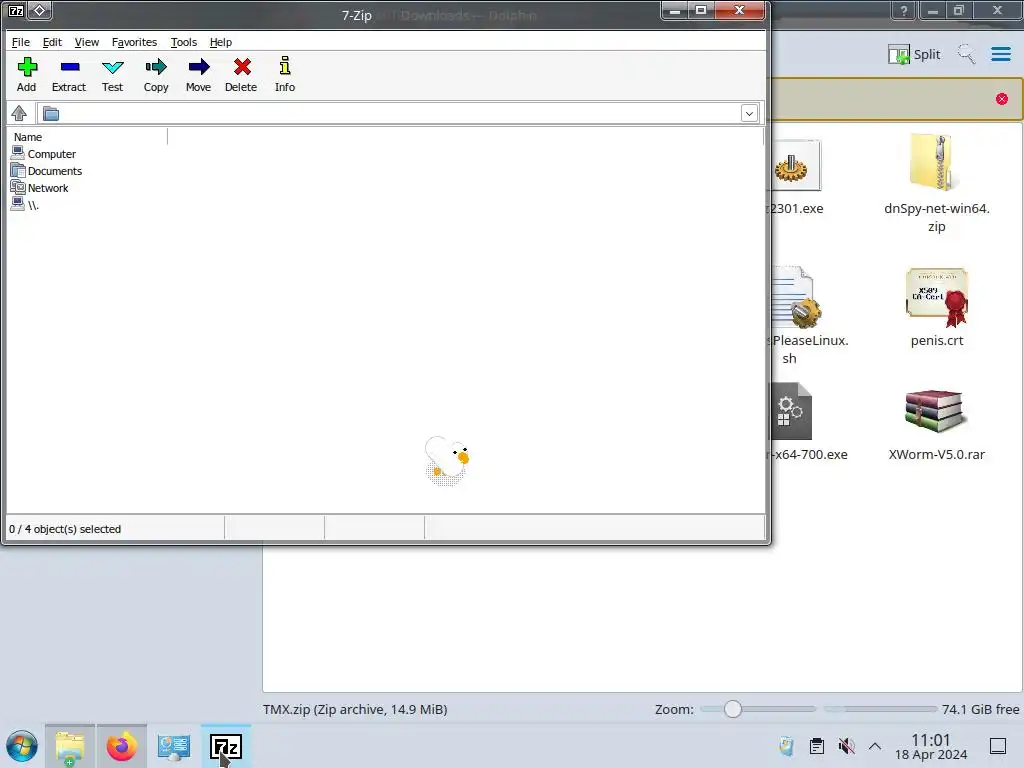Click the clipboard tray icon

tap(816, 746)
